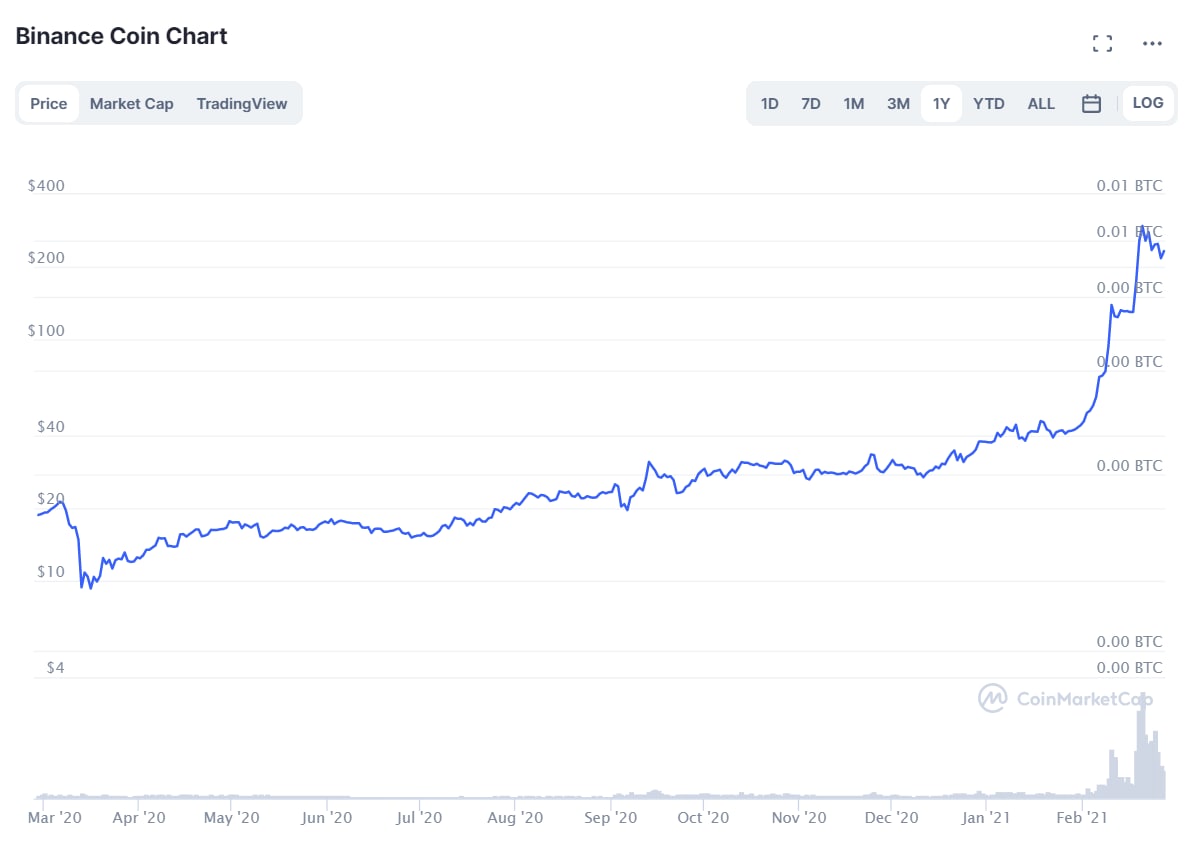Open the calendar date range picker
This screenshot has width=1196, height=857.
click(x=1091, y=104)
